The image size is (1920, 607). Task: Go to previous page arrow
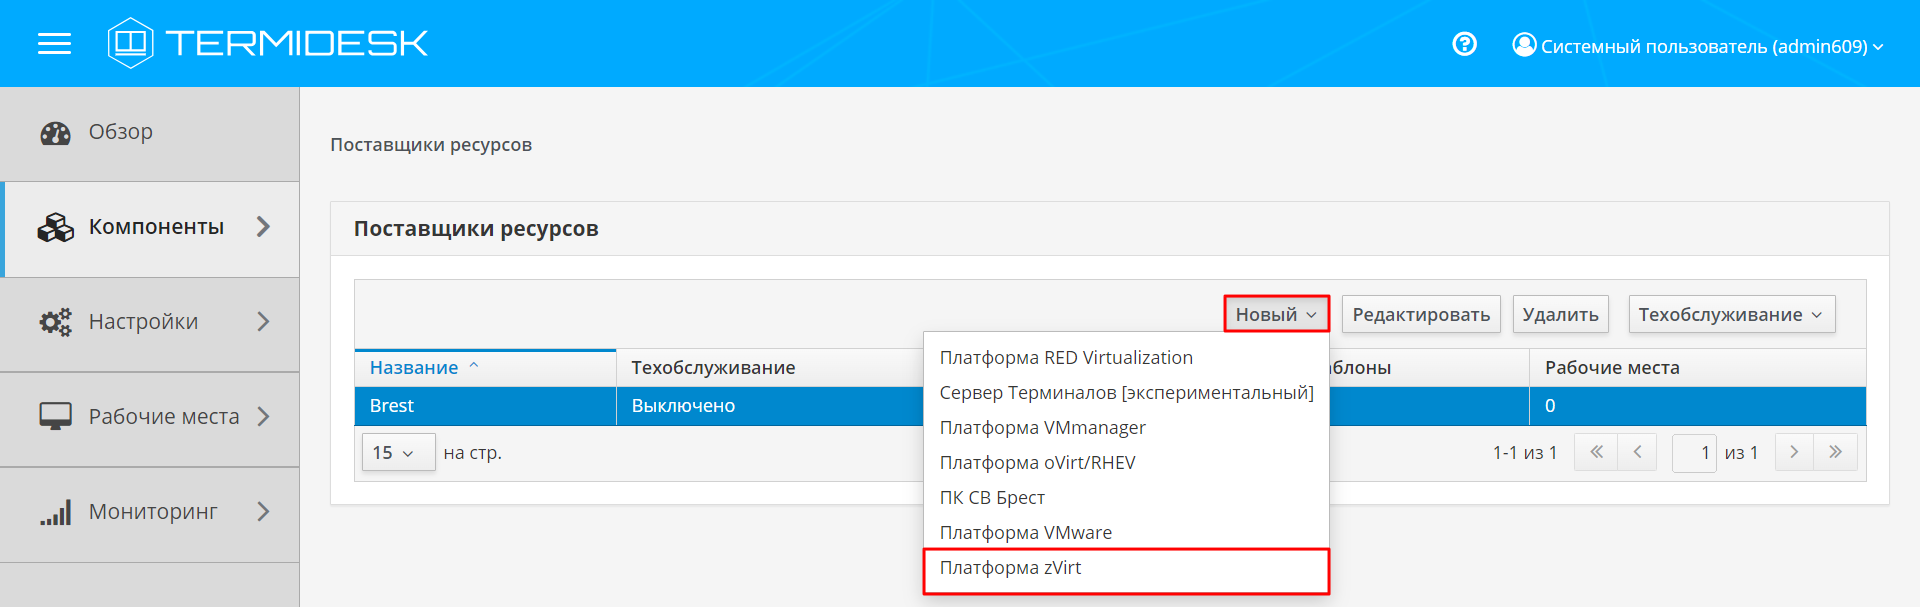pos(1637,452)
